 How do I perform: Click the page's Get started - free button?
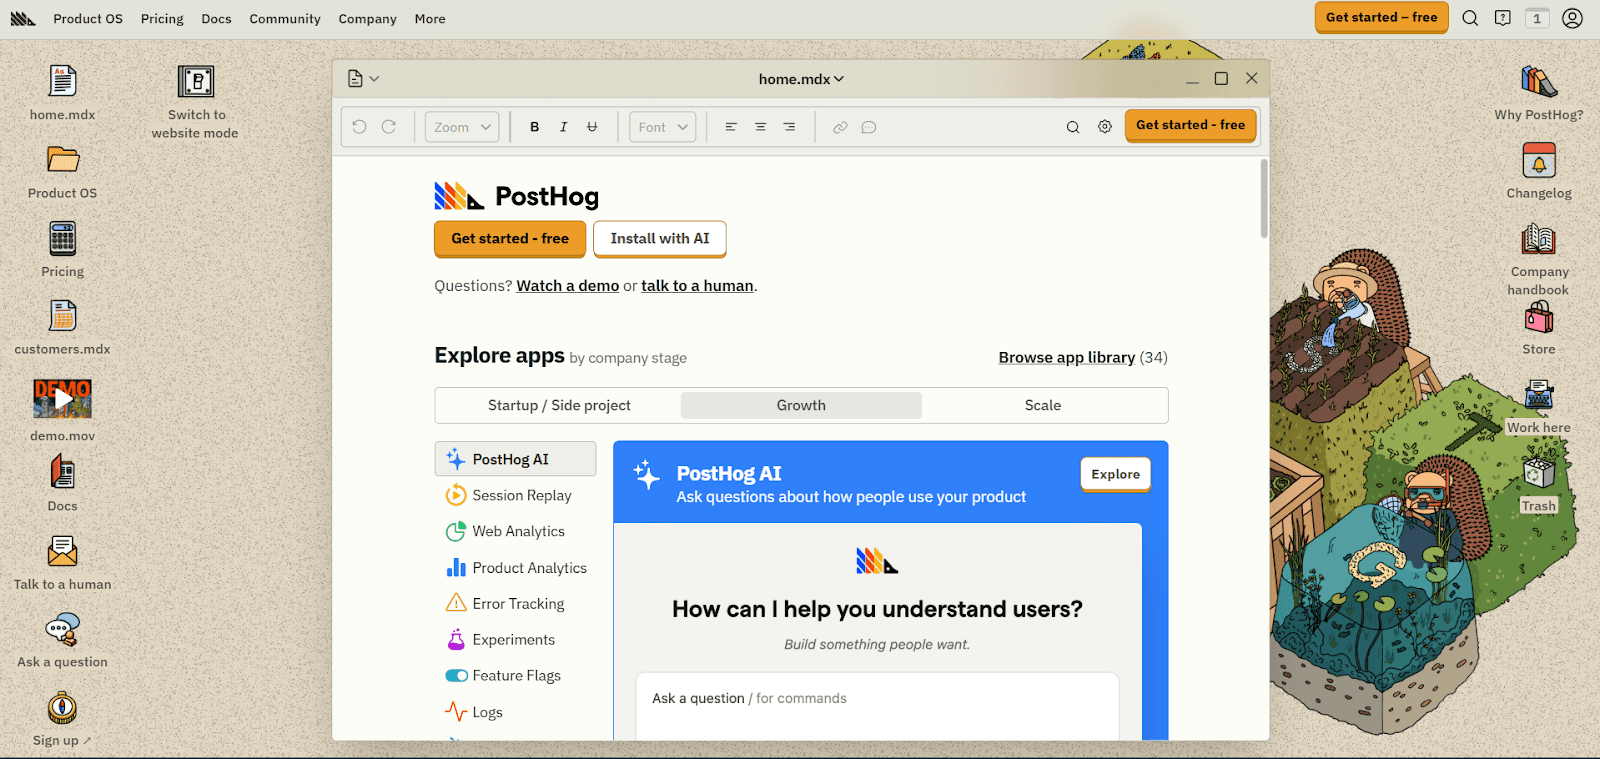[x=510, y=239]
